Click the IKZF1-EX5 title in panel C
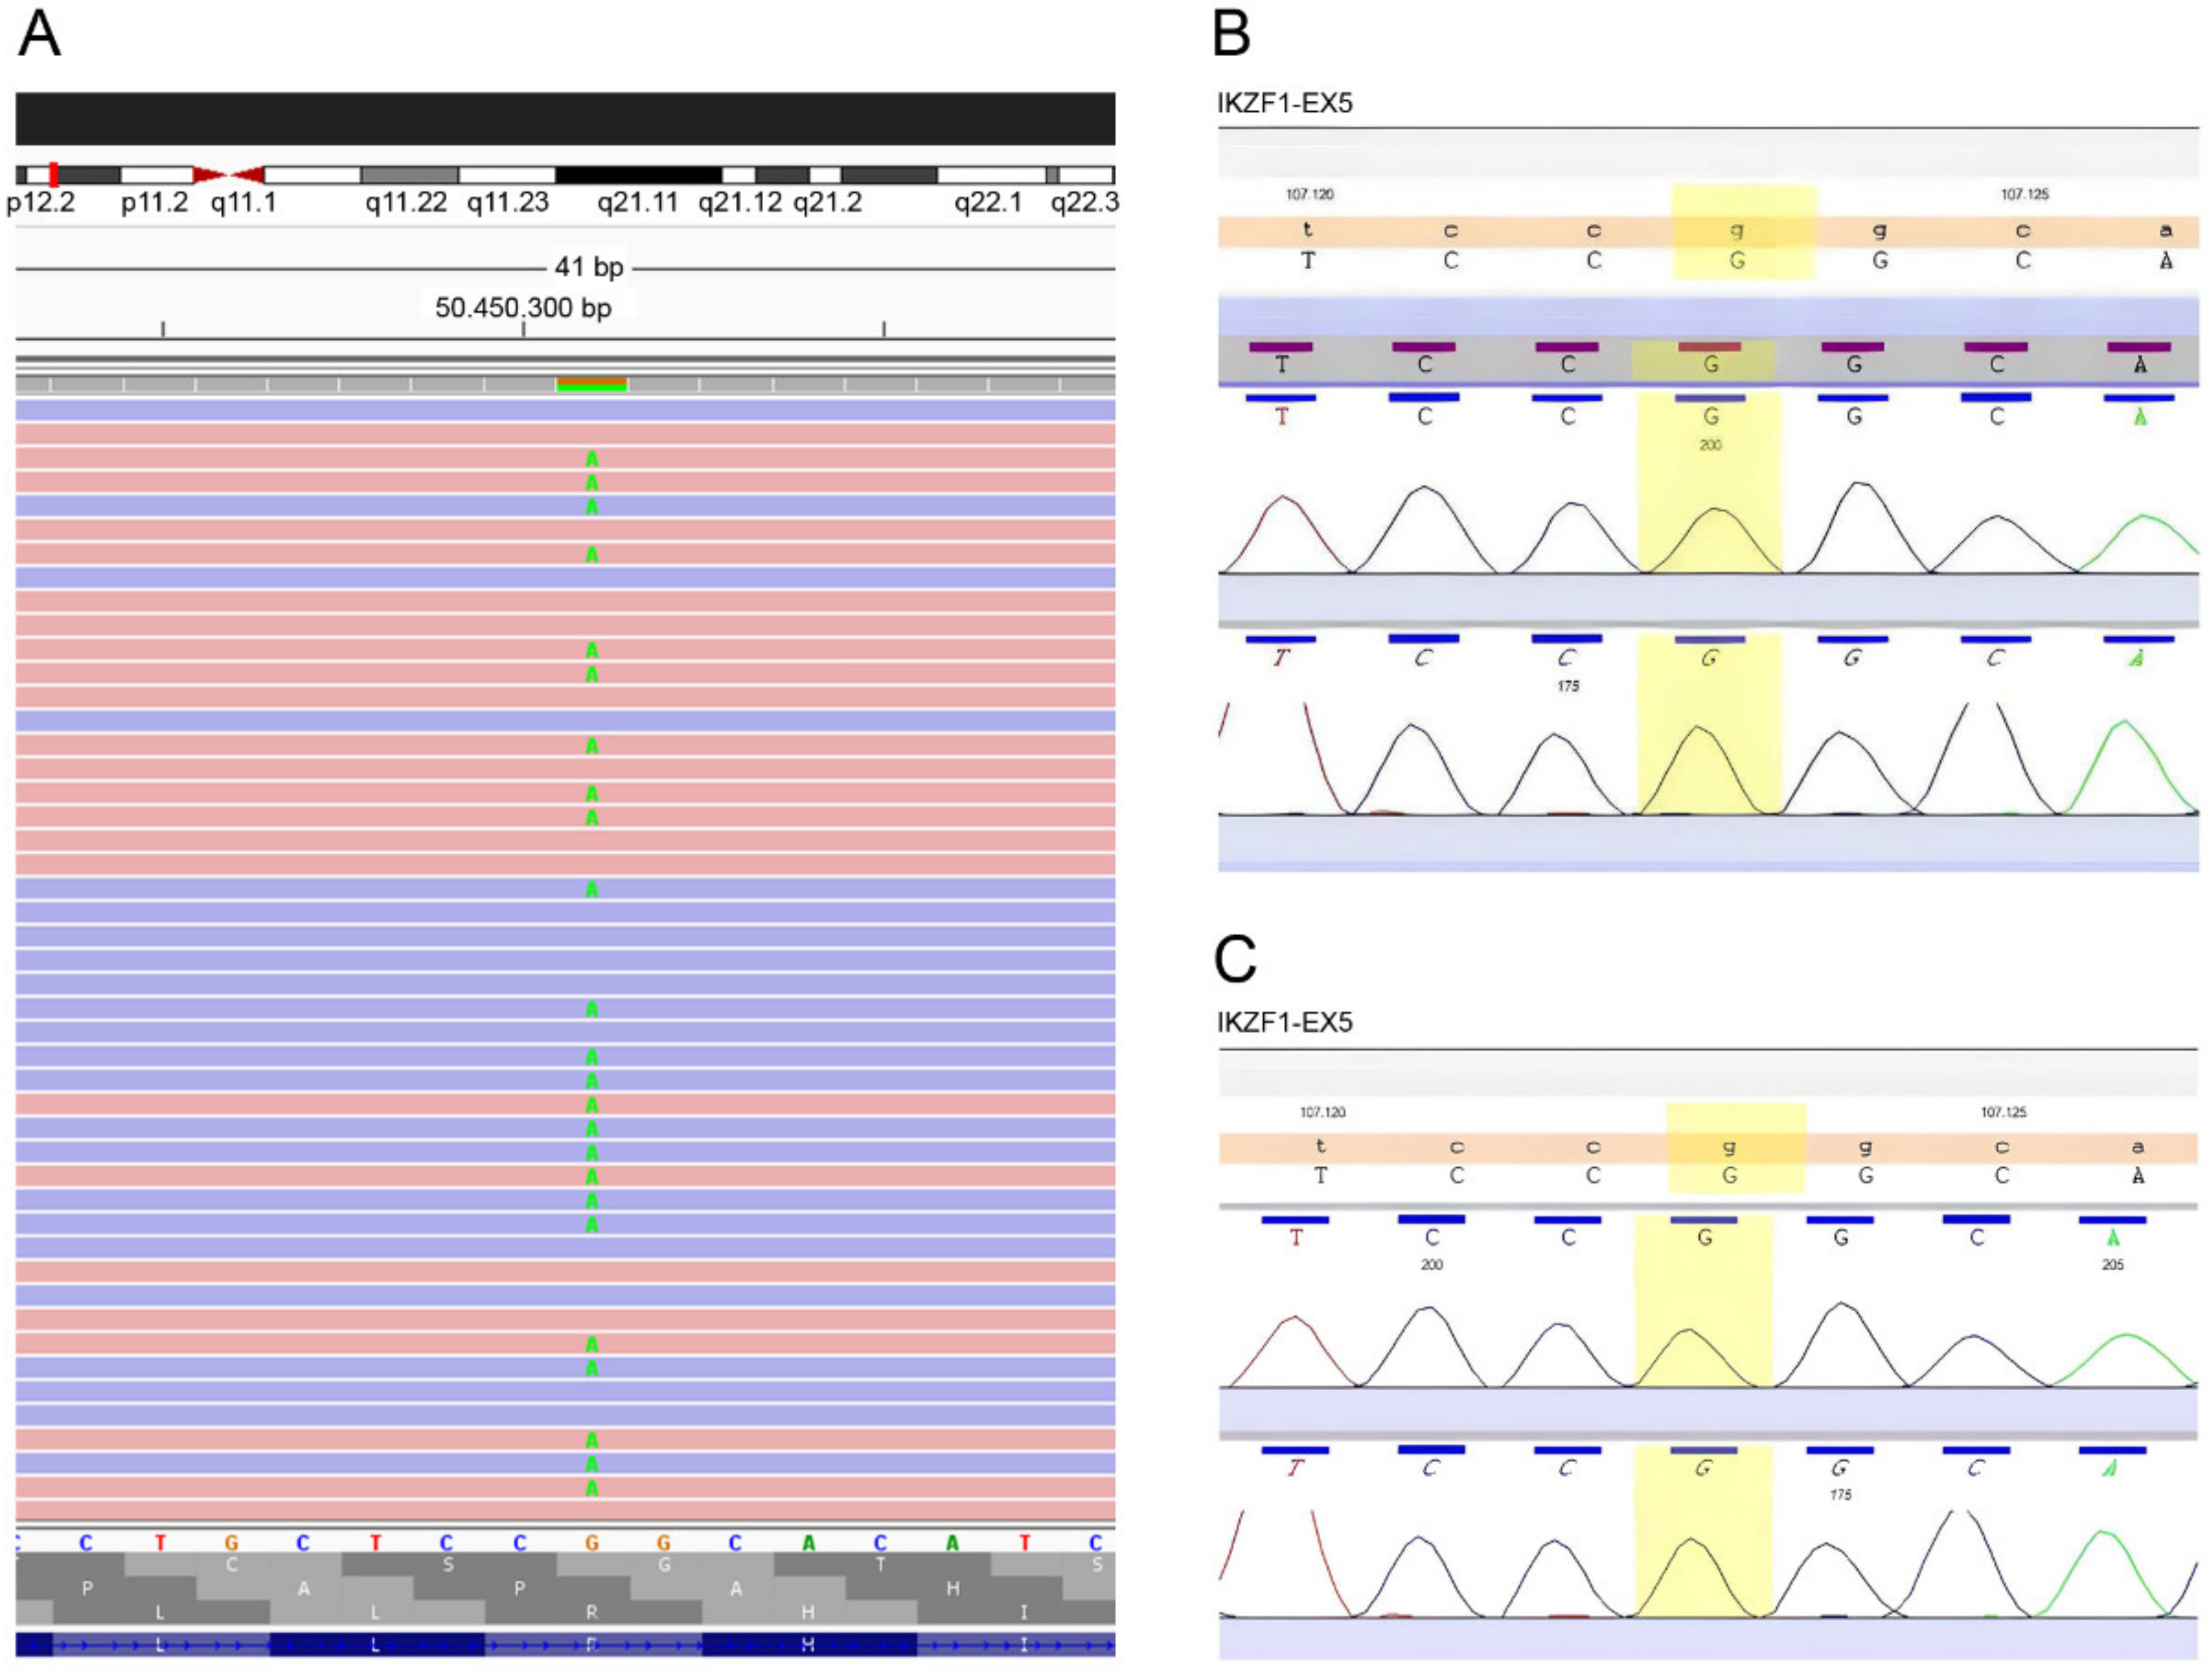Viewport: 2209px width, 1680px height. 1284,1022
